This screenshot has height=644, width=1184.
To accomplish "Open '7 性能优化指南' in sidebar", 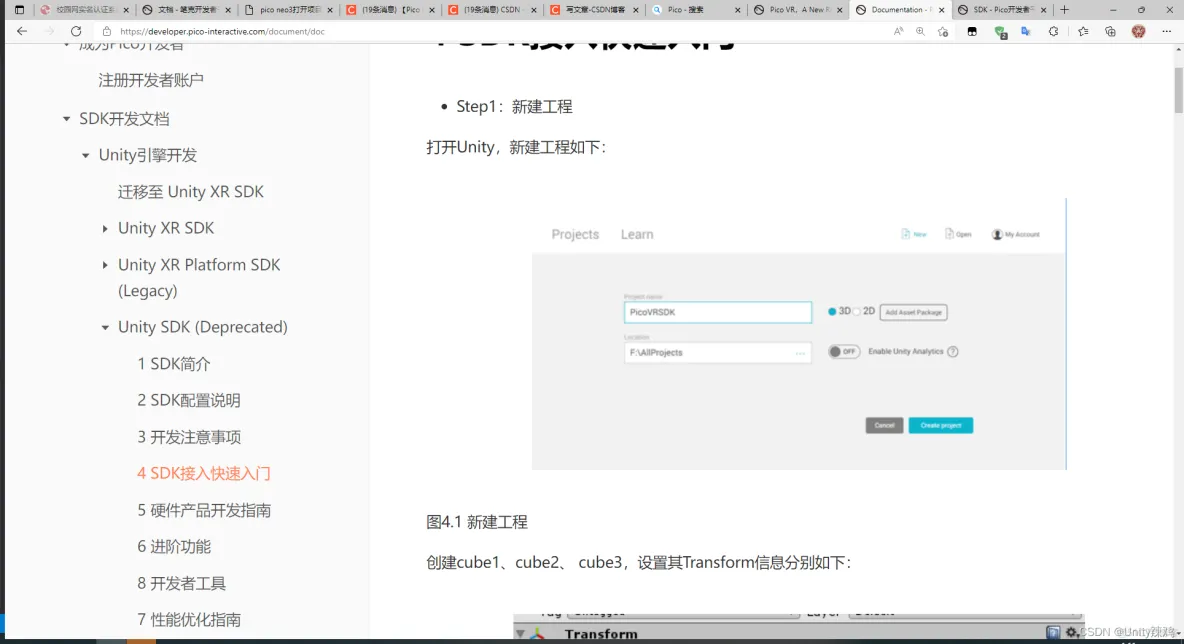I will point(189,620).
